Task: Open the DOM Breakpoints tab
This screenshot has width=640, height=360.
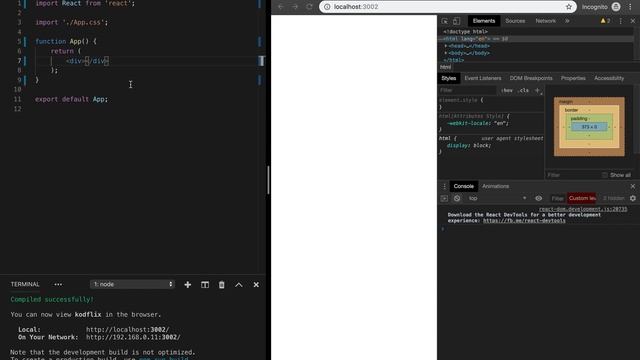Action: click(531, 78)
